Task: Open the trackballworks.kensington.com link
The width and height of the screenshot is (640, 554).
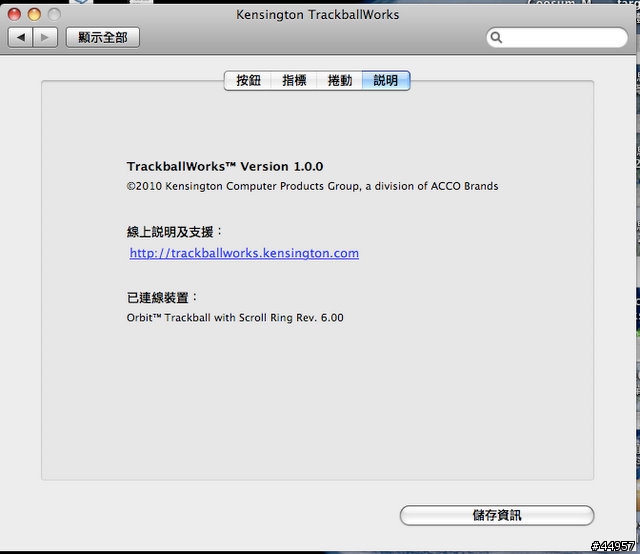Action: coord(244,253)
